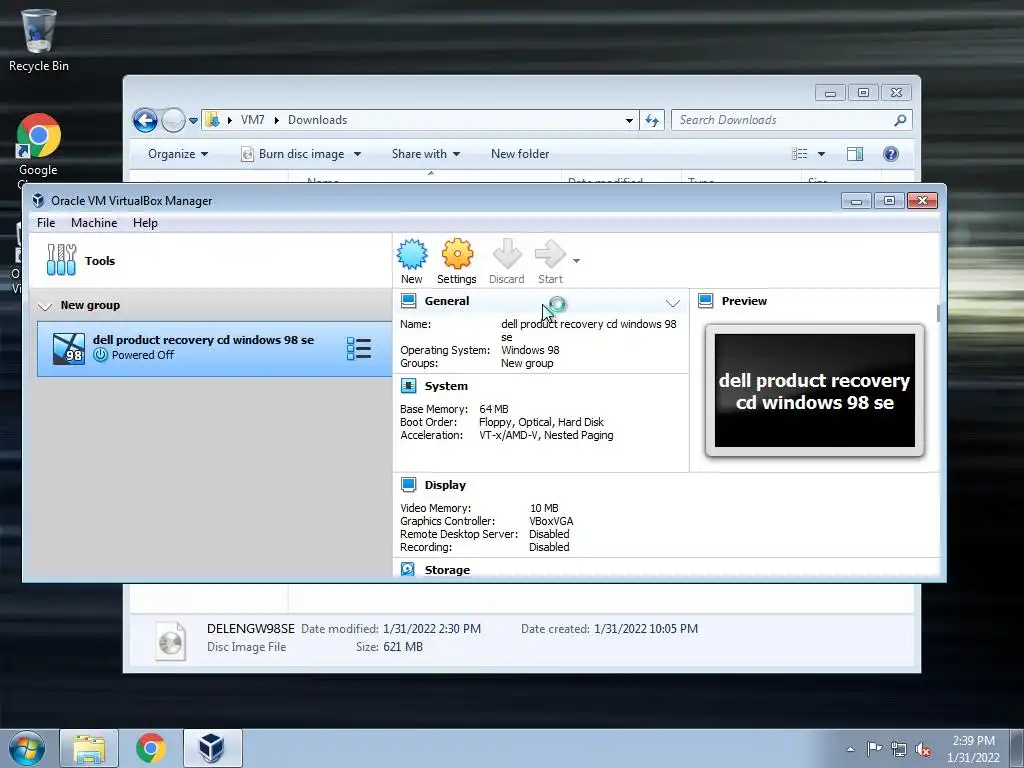Open the taskbar clock showing 2:39 PM

tap(973, 749)
